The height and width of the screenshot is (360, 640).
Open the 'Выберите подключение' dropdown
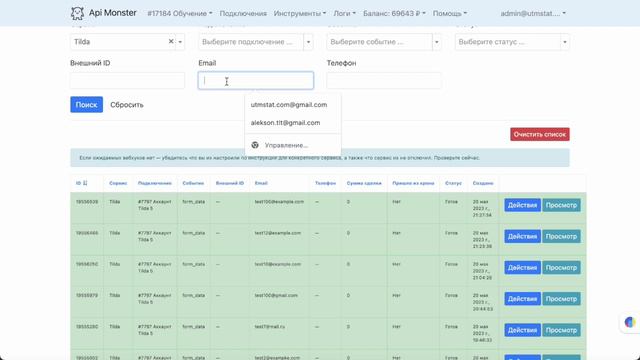[x=256, y=42]
